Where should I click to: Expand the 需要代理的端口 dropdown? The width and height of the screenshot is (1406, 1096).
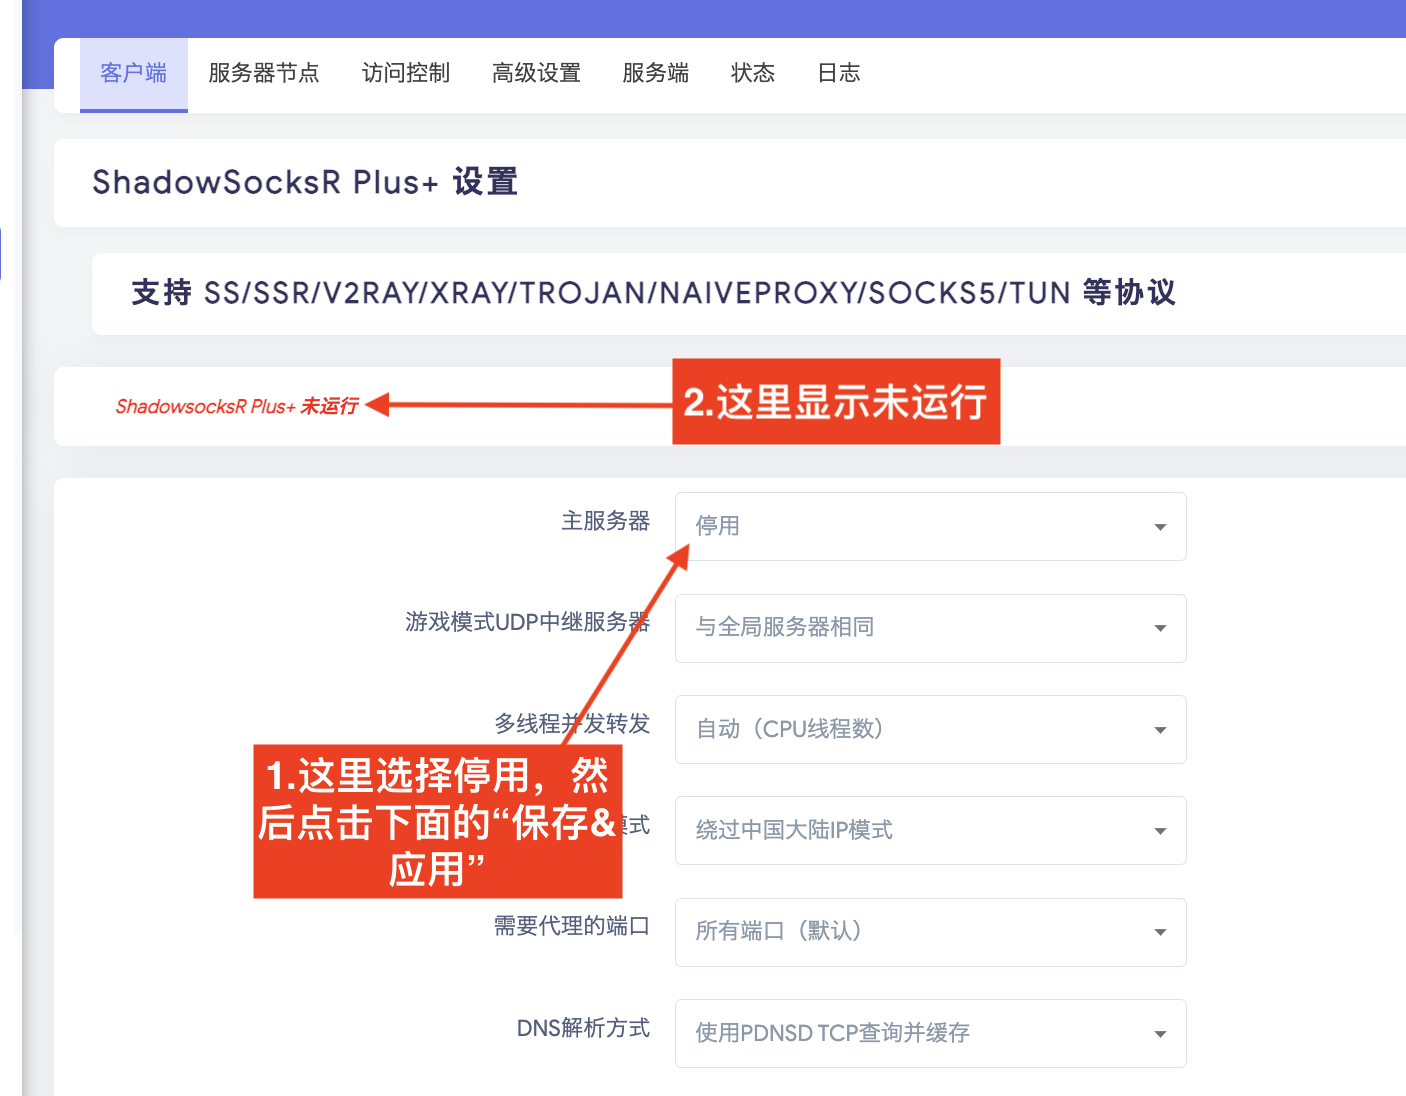coord(930,932)
